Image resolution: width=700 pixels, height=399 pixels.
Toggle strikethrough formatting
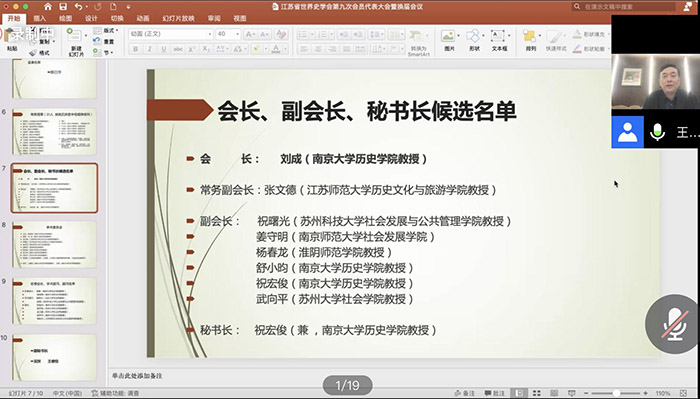click(178, 49)
